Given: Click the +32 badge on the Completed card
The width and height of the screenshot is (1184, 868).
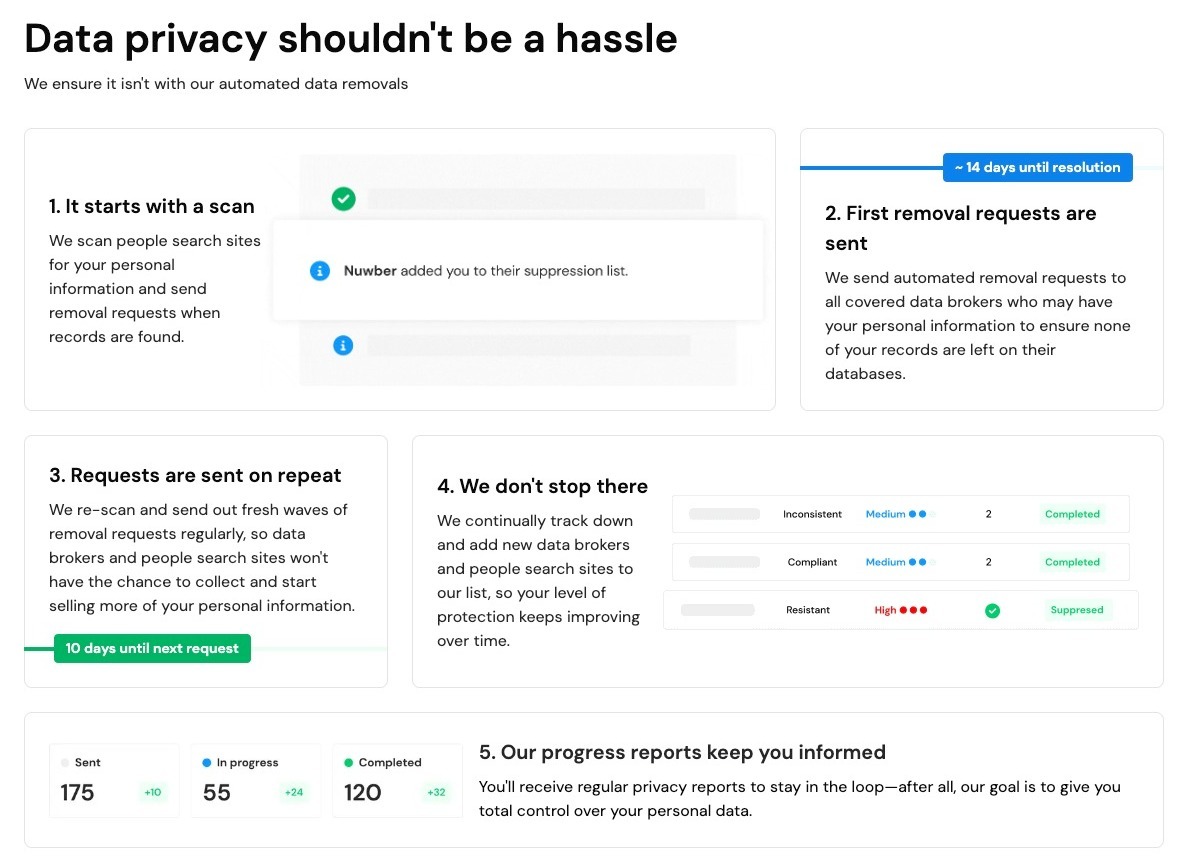Looking at the screenshot, I should coord(436,793).
